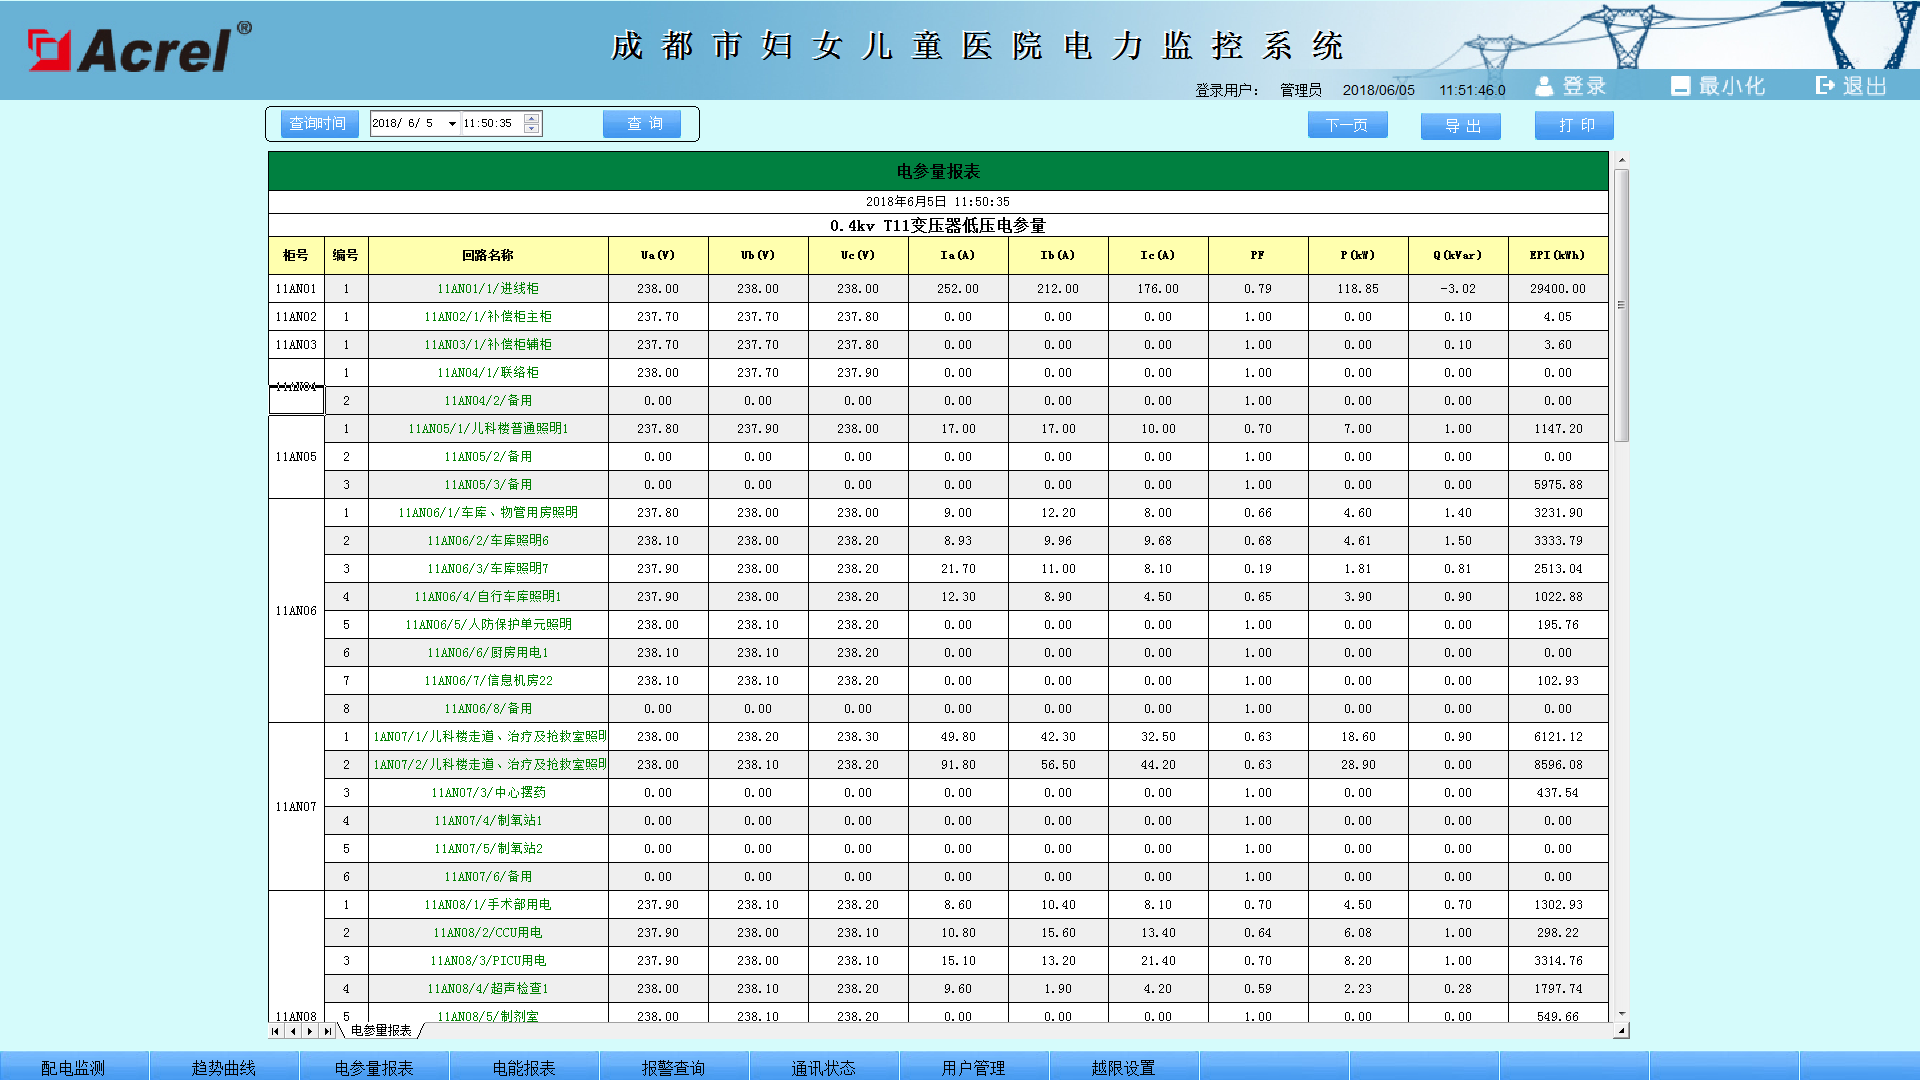This screenshot has width=1920, height=1080.
Task: Select circuit 11AN06/4/自行车库照明1
Action: coord(488,597)
